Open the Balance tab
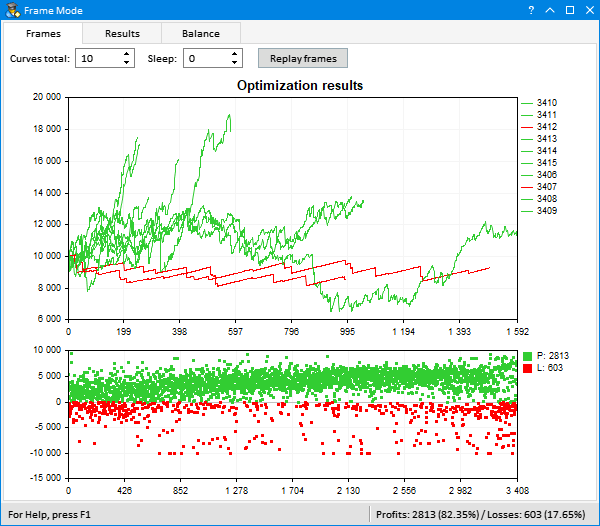This screenshot has width=600, height=526. tap(201, 34)
